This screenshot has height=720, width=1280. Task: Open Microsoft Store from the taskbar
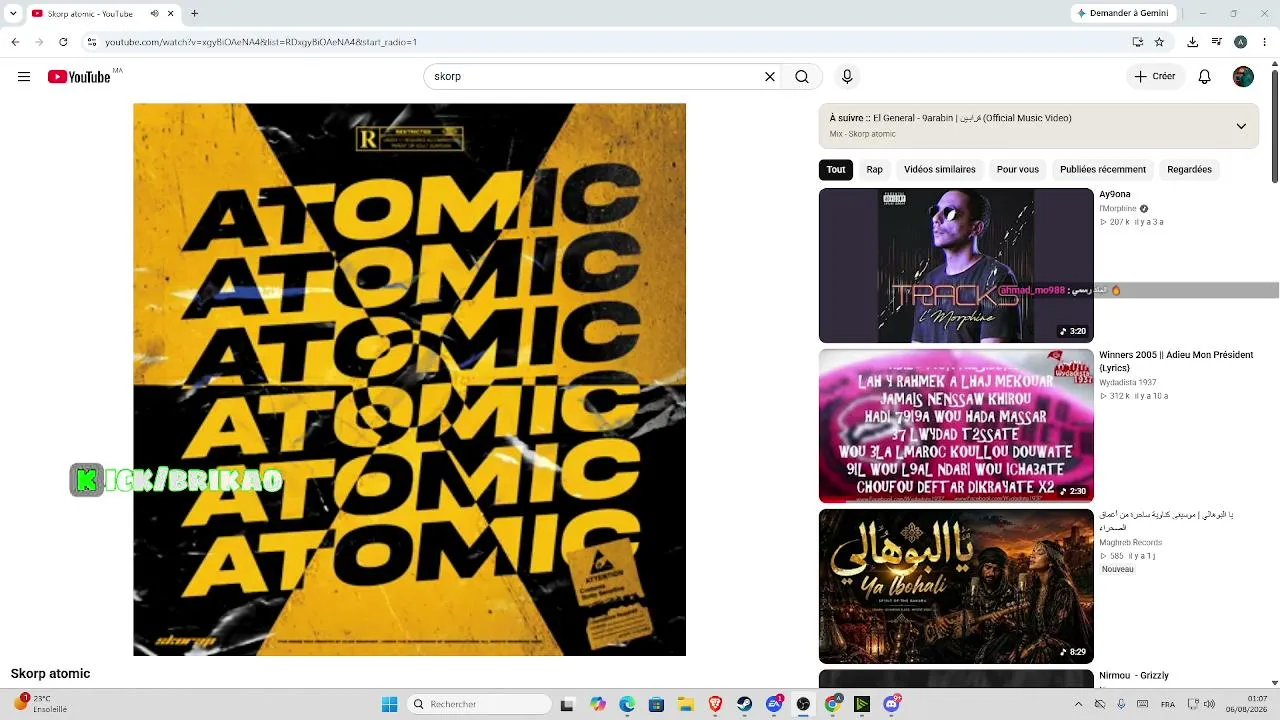656,704
